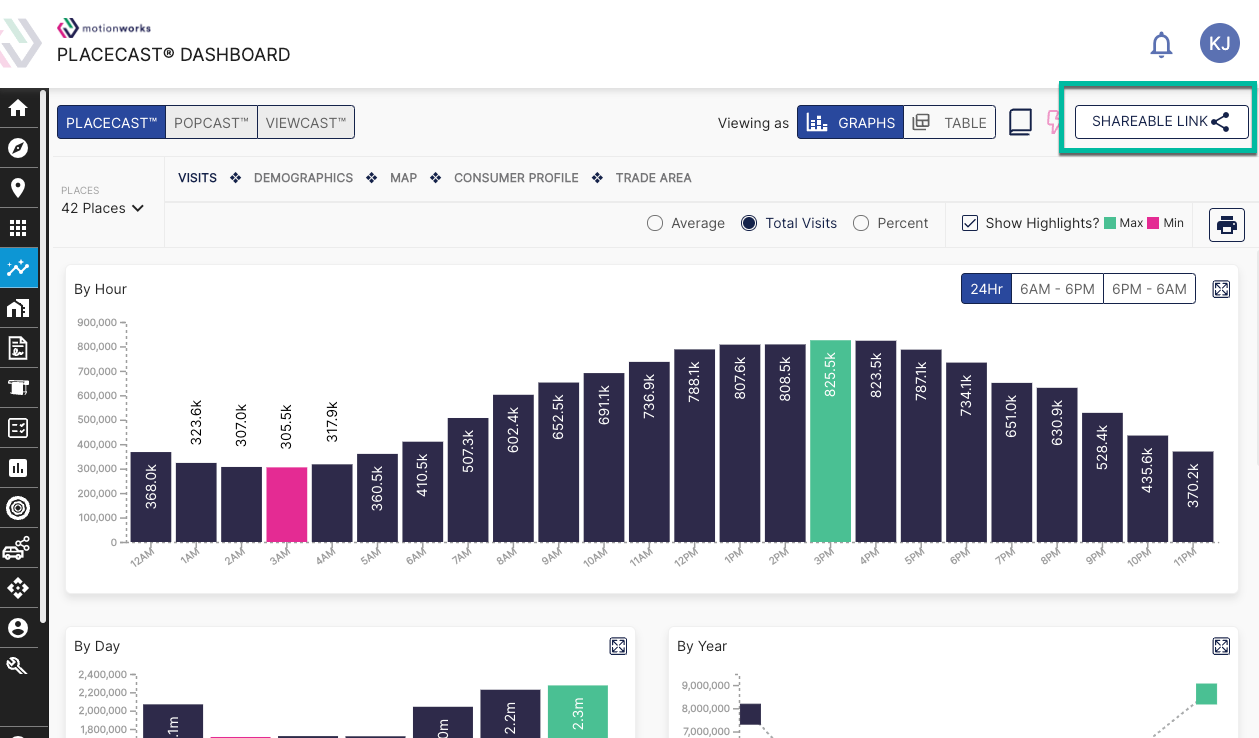Select the Total Visits radio button
Viewport: 1259px width, 738px height.
(x=749, y=223)
